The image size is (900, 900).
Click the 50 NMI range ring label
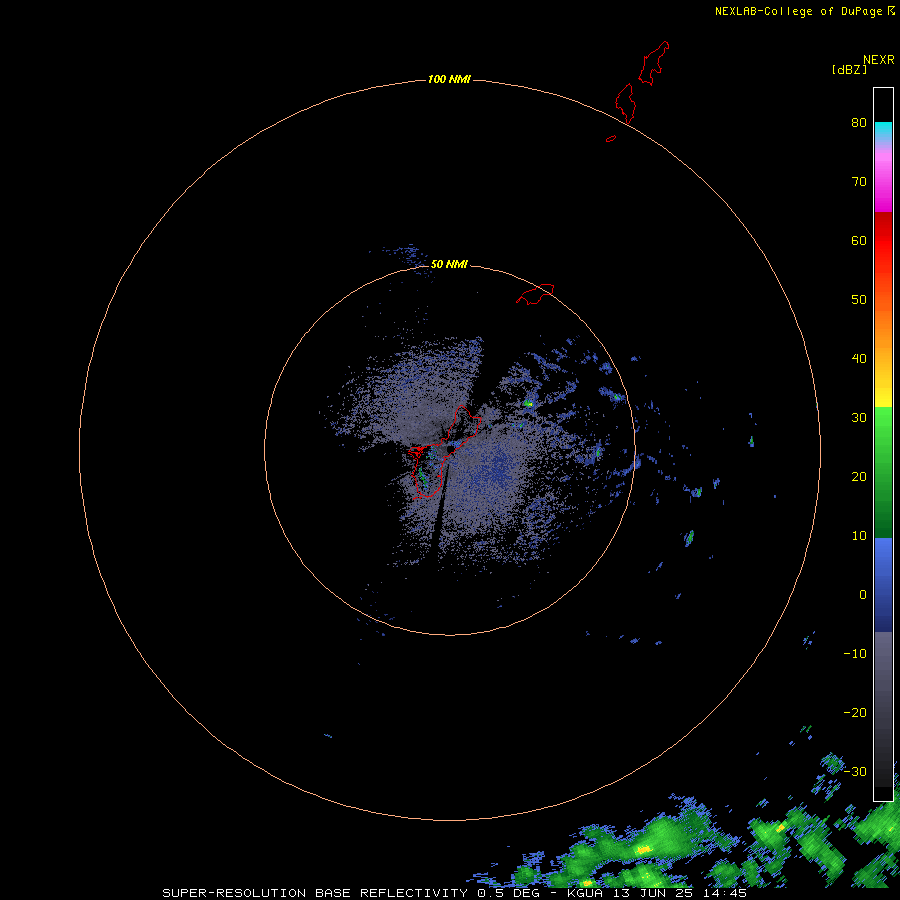[x=449, y=264]
